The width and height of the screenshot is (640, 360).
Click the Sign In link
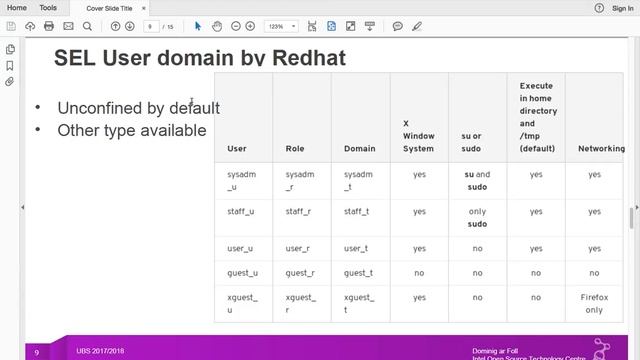tap(622, 8)
